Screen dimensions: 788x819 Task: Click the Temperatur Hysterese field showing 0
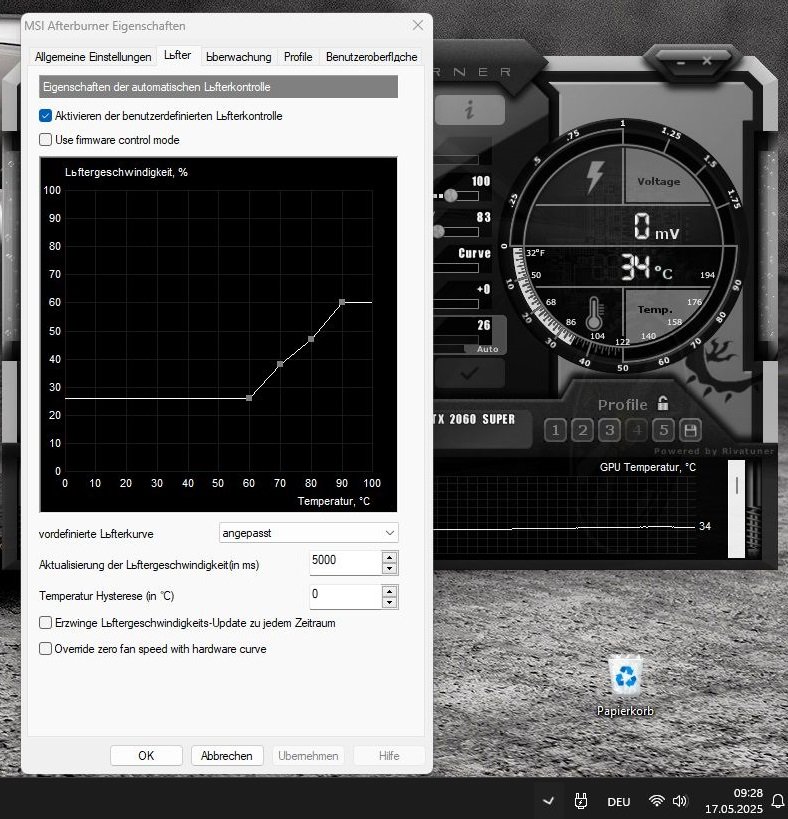tap(346, 596)
